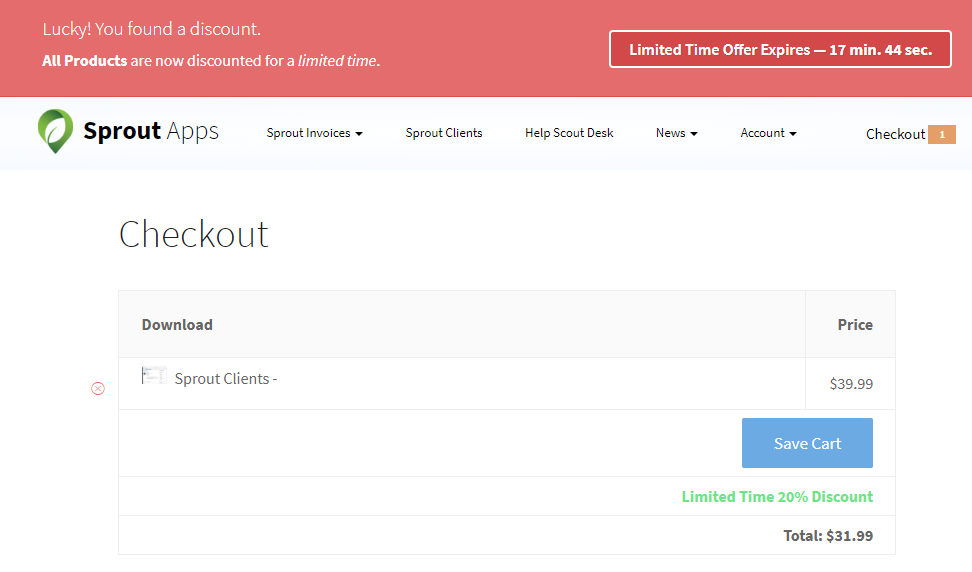Viewport: 972px width, 572px height.
Task: Click the 'All Products are now discounted' text
Action: point(211,61)
